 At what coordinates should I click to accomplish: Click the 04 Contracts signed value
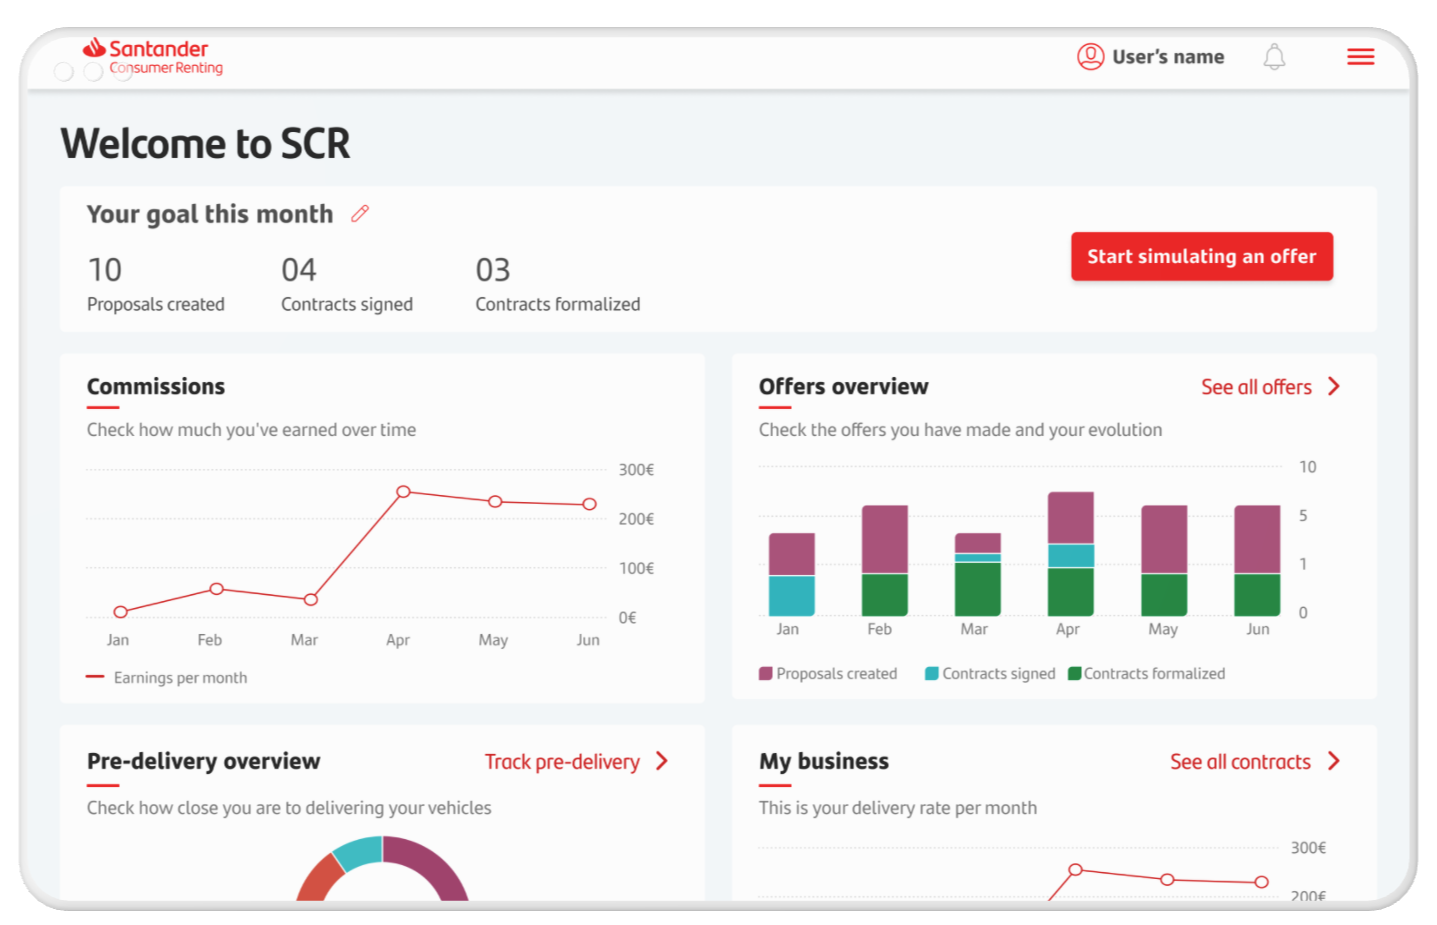299,270
